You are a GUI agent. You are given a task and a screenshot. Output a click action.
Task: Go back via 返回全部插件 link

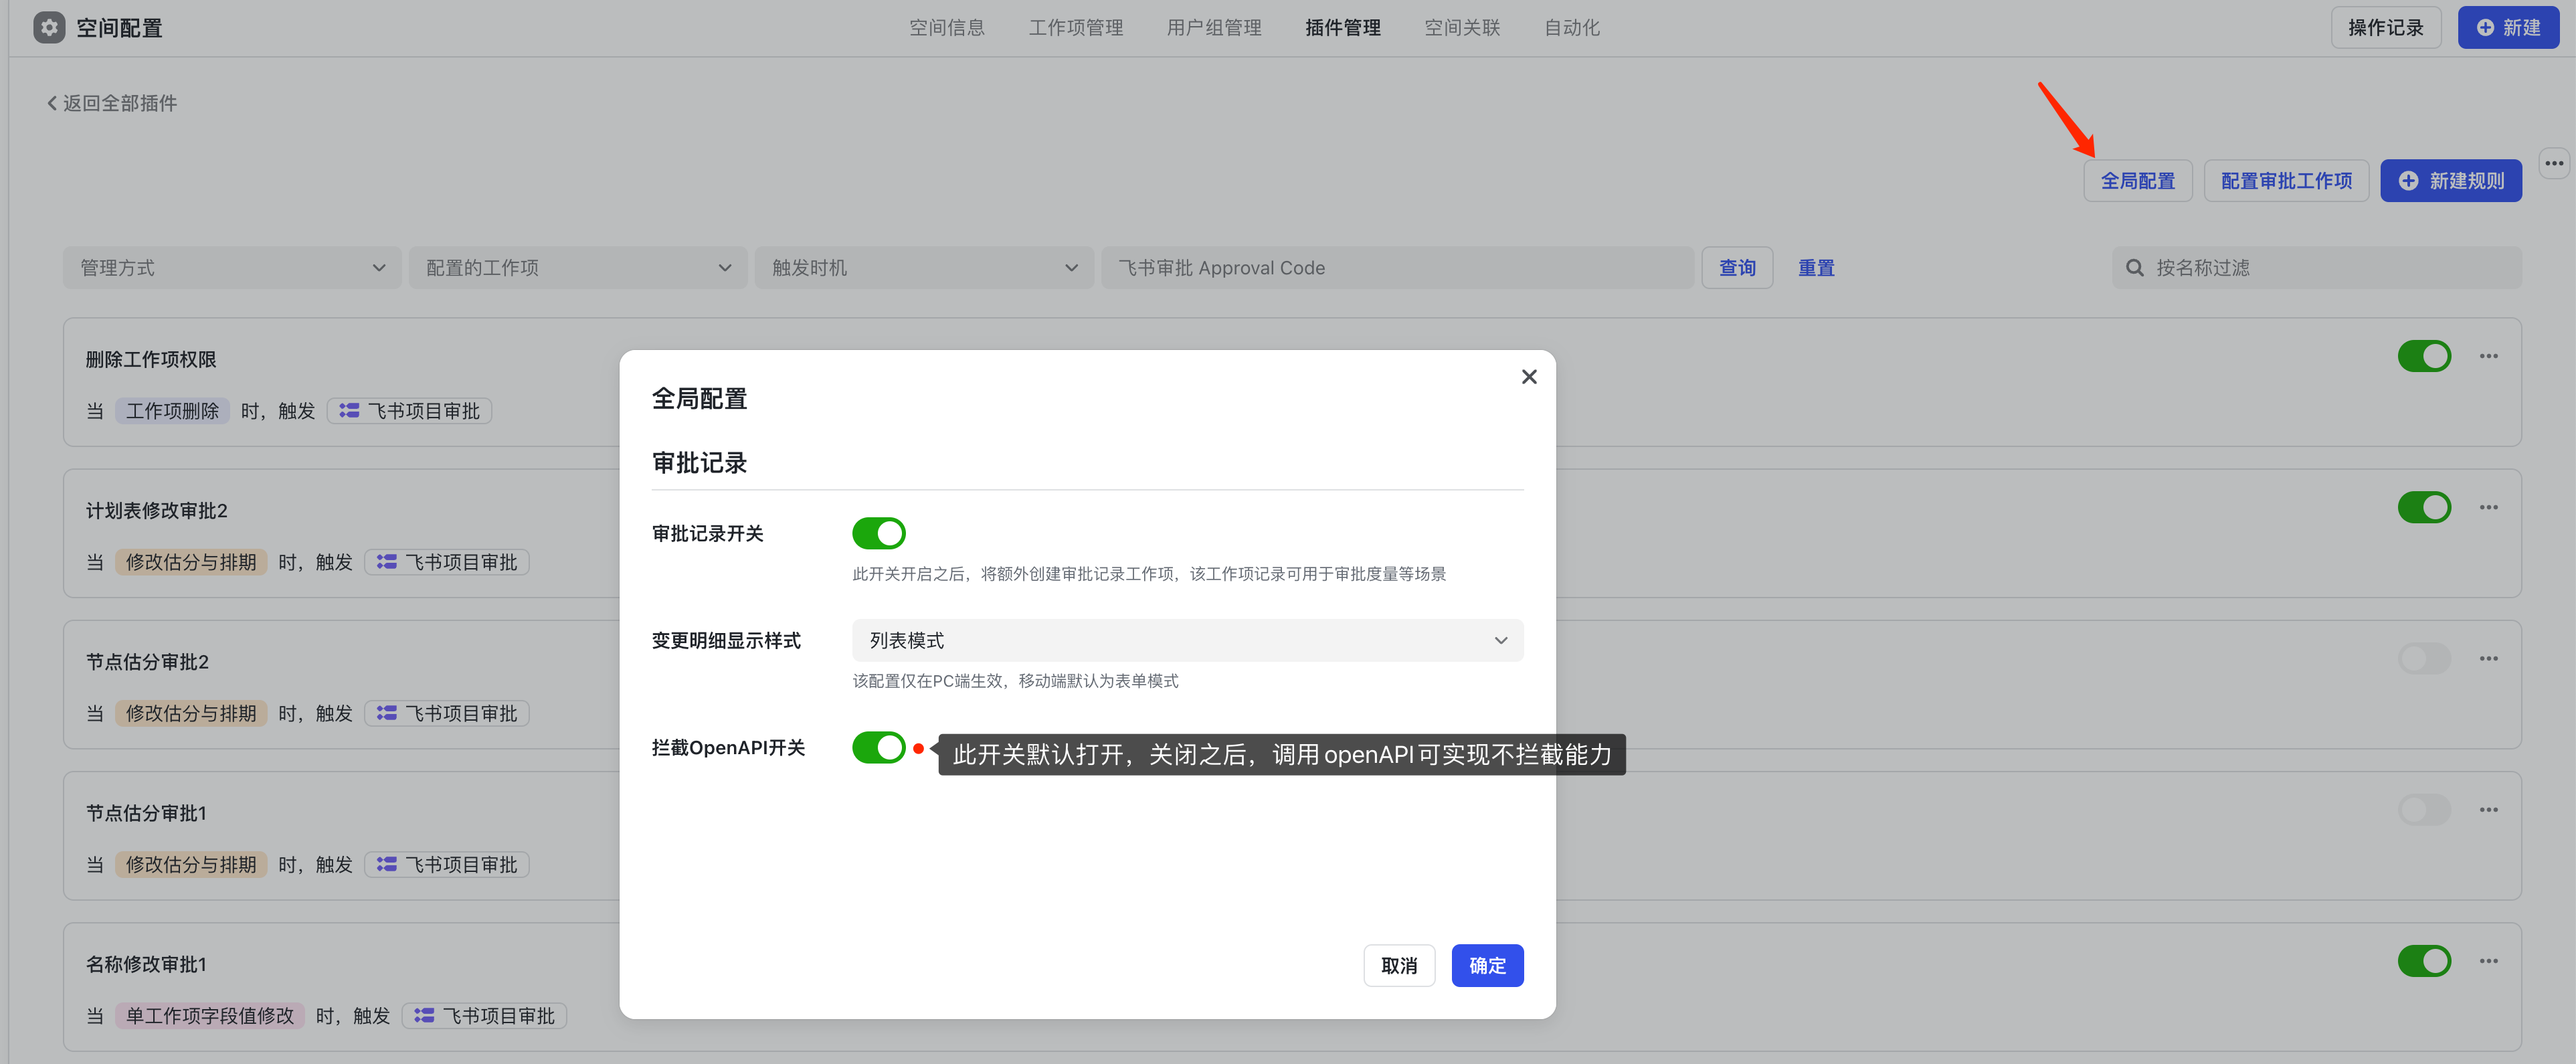(112, 103)
